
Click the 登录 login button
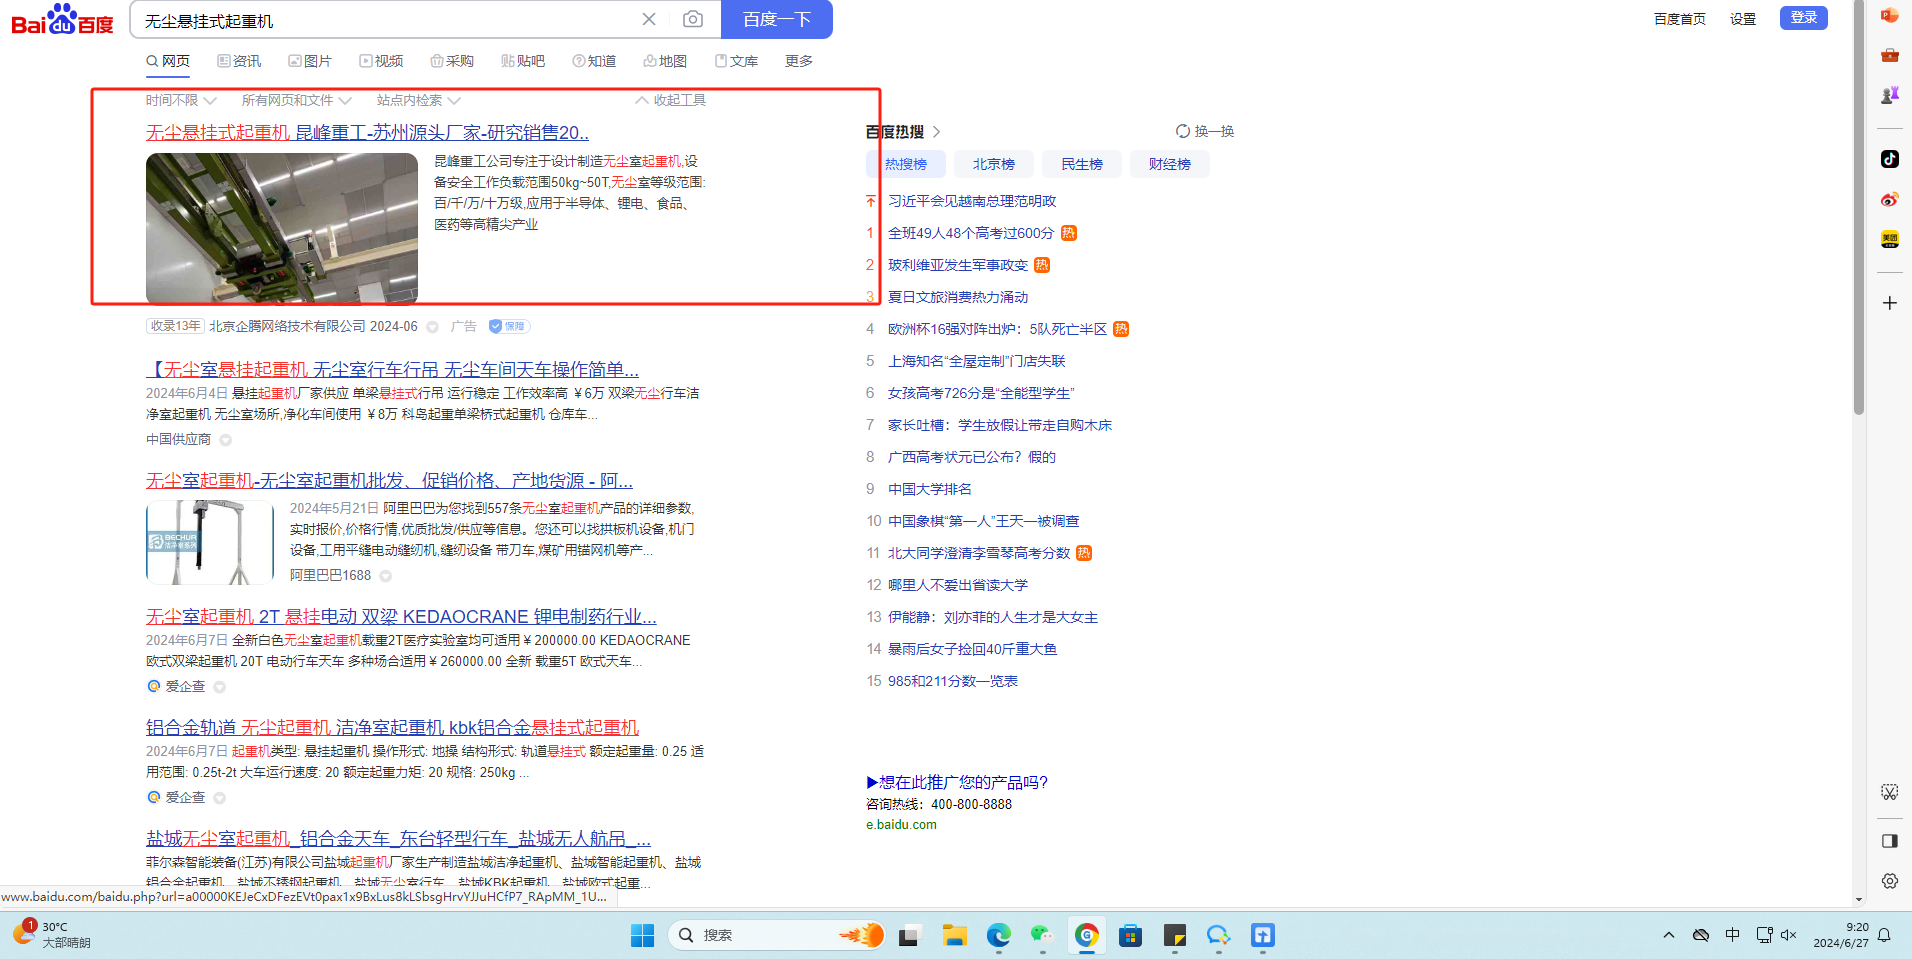1803,18
